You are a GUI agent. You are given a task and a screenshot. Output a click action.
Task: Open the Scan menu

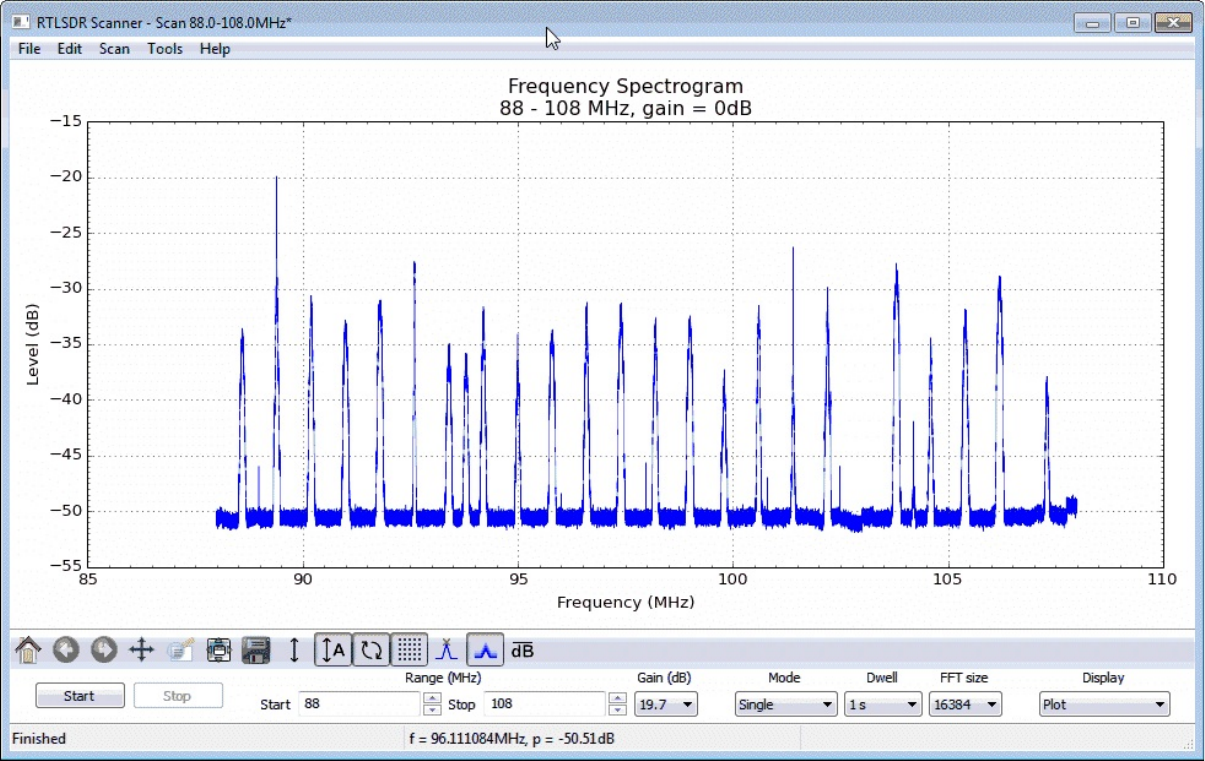point(114,48)
